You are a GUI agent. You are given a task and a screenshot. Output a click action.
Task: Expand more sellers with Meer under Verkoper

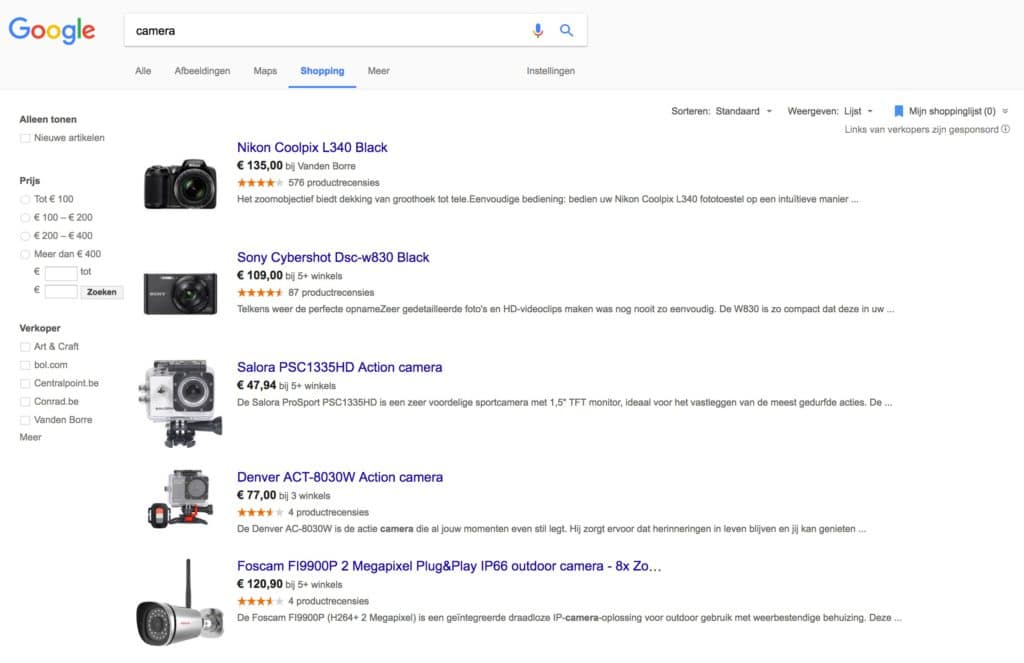pyautogui.click(x=30, y=437)
